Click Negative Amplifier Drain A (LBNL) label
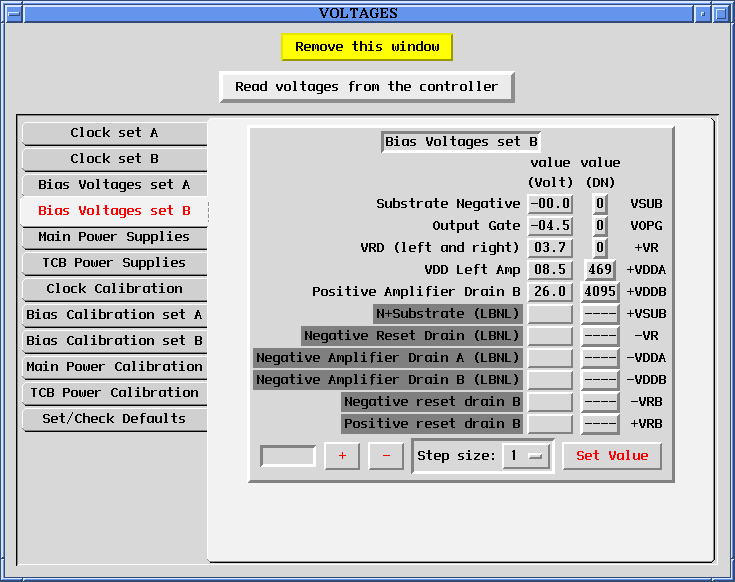 click(388, 358)
